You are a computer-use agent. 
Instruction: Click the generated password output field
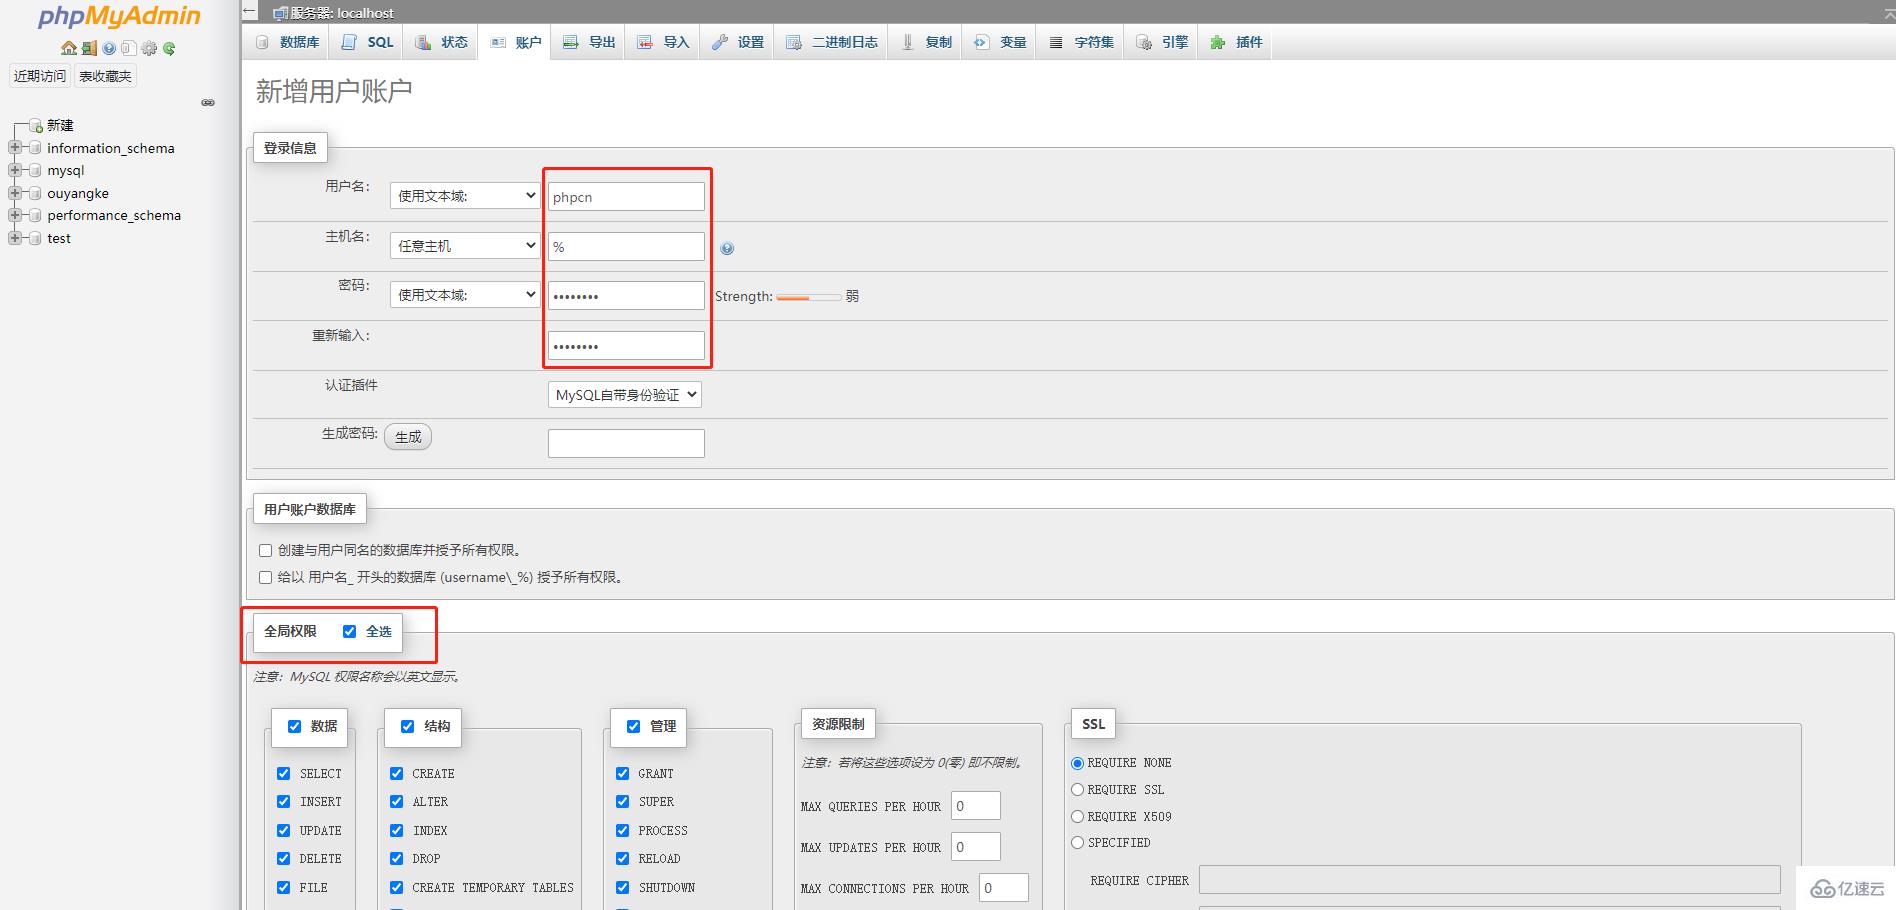(x=626, y=443)
